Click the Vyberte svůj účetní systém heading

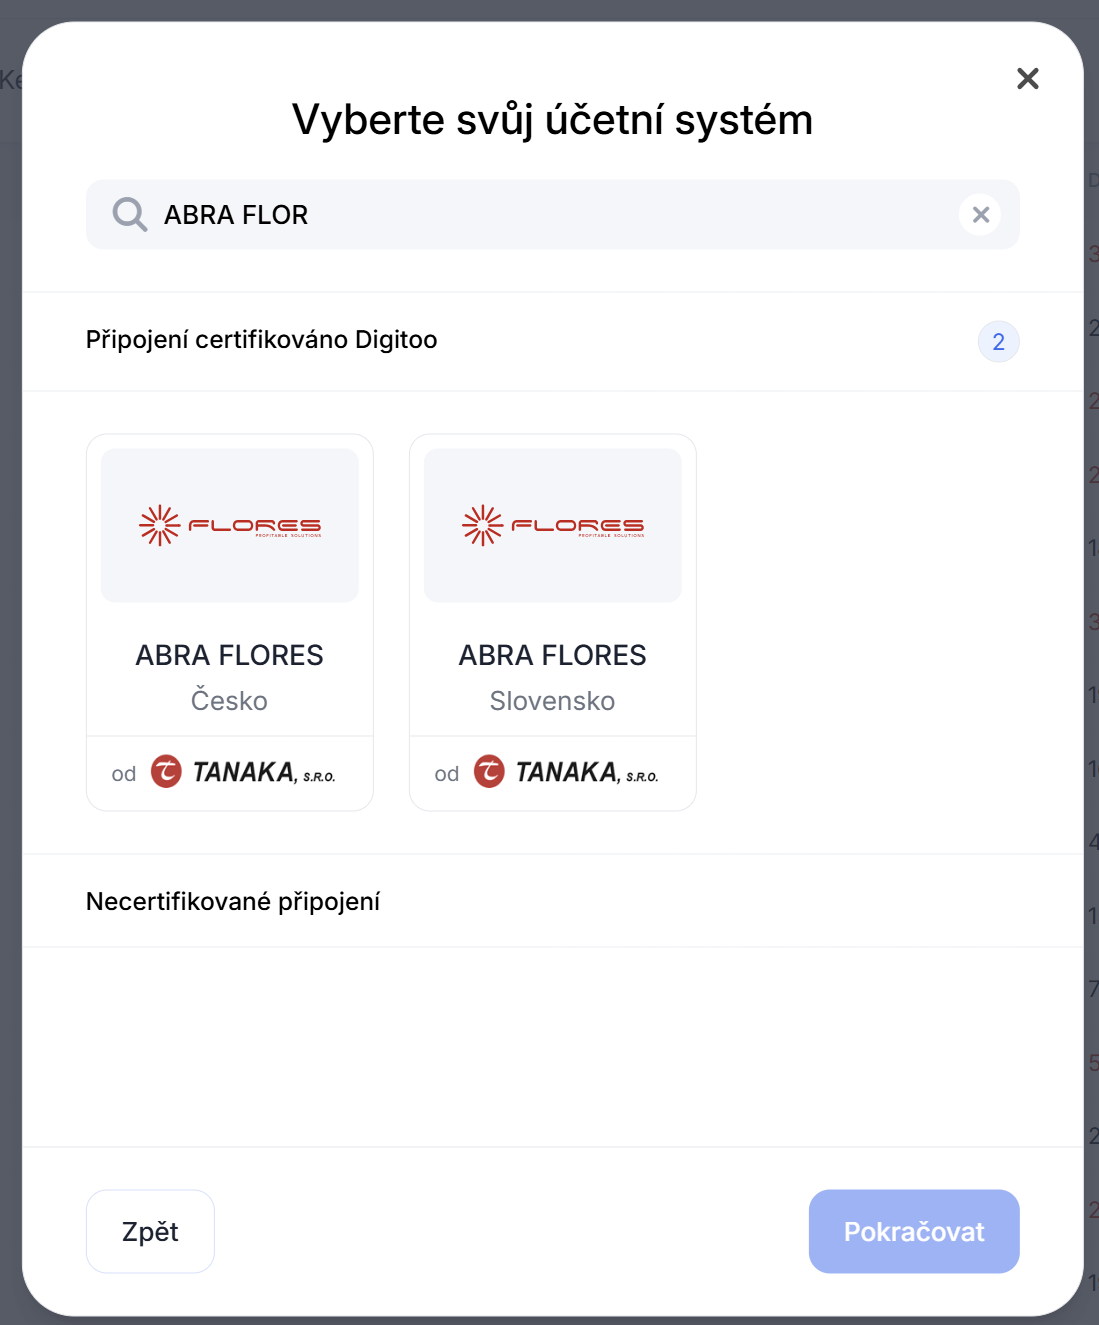click(x=552, y=120)
